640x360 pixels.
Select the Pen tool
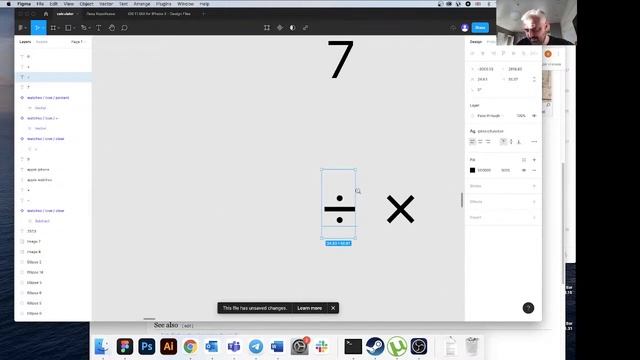(x=84, y=28)
